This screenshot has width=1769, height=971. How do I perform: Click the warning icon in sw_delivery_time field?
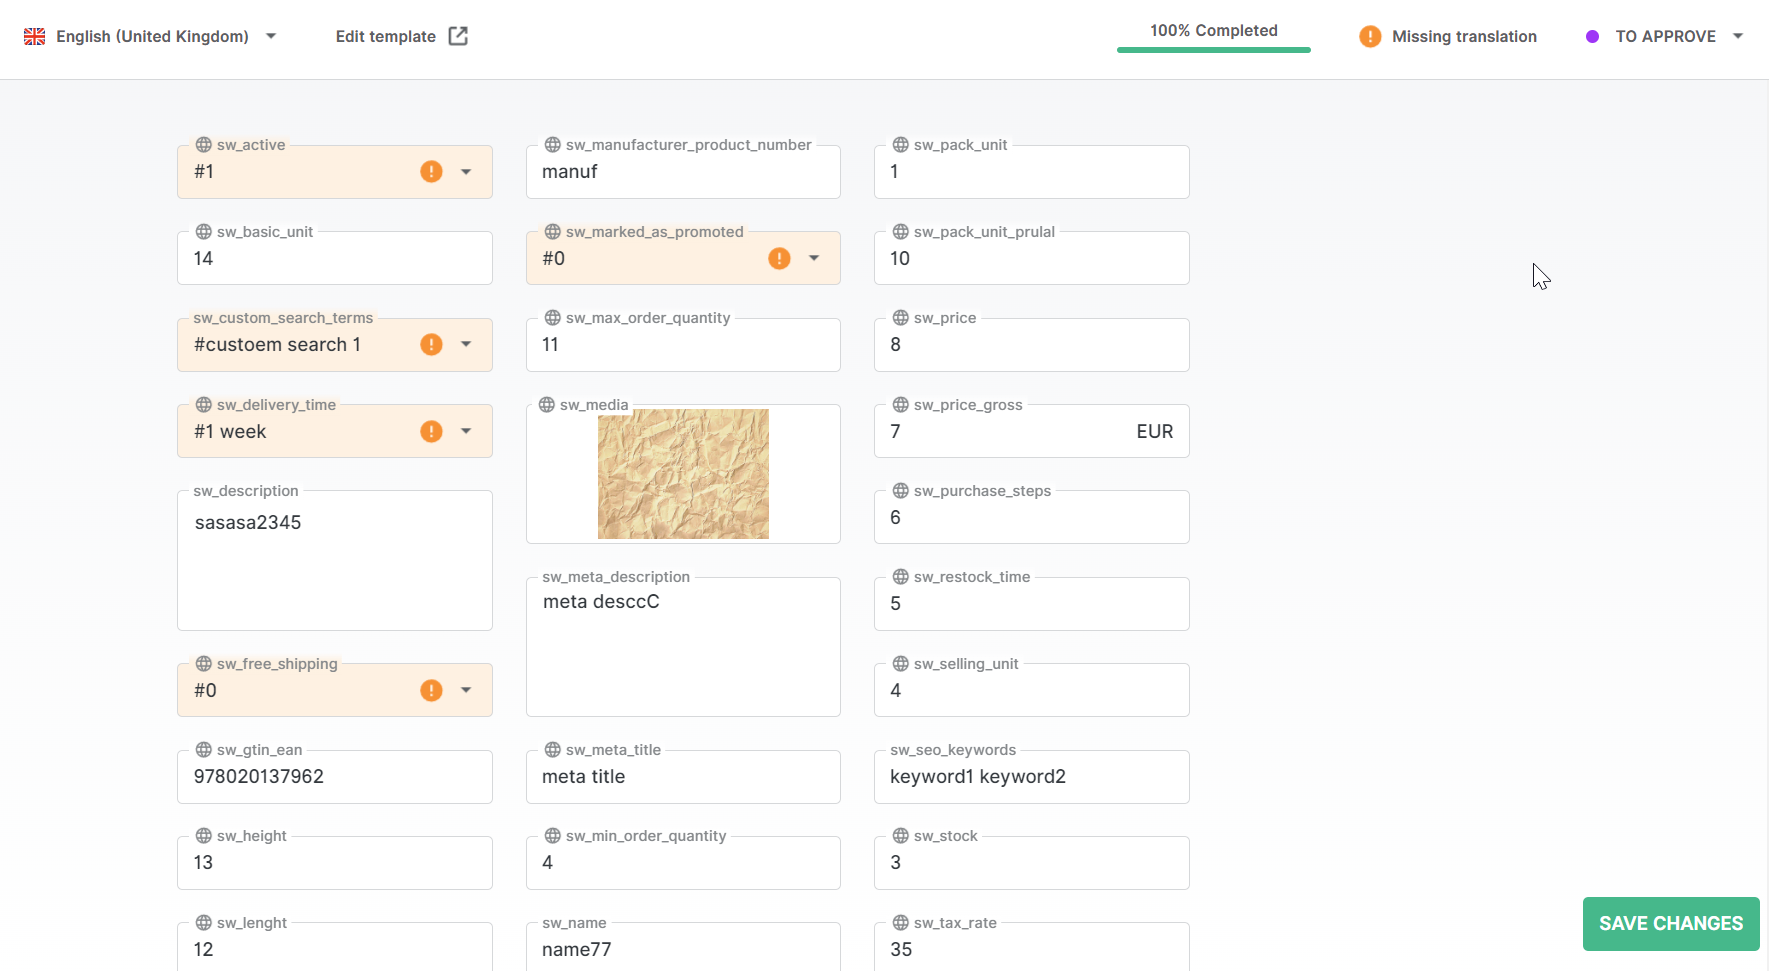click(x=431, y=432)
